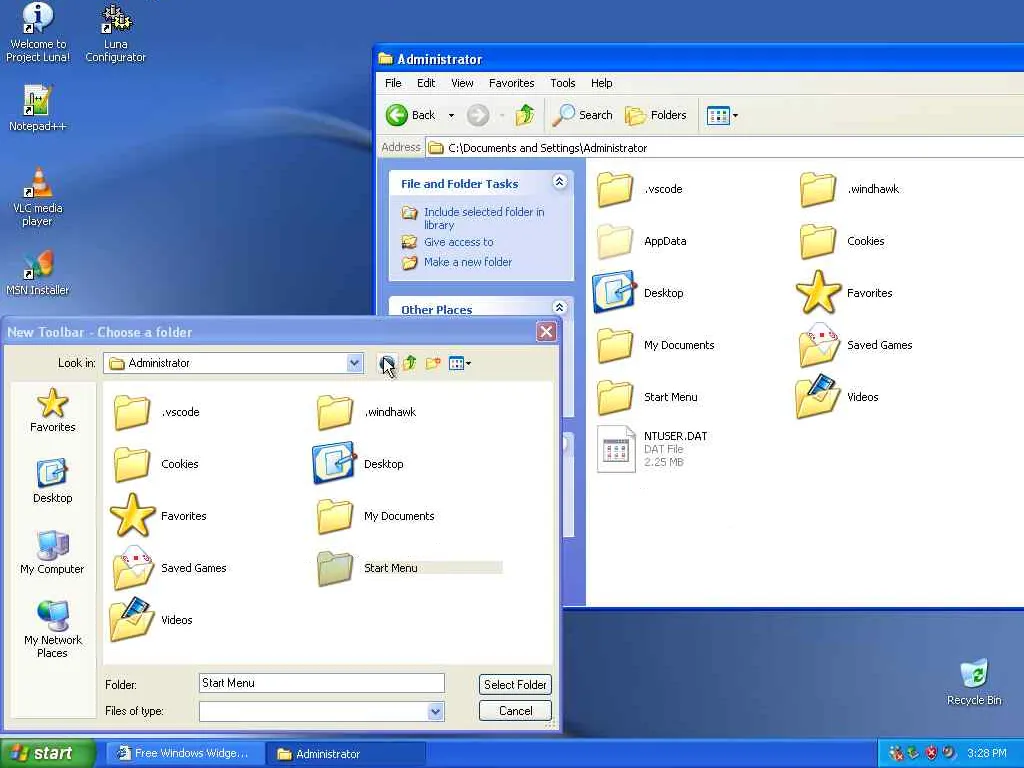
Task: Select the .windhawk folder in Explorer window
Action: pos(850,189)
